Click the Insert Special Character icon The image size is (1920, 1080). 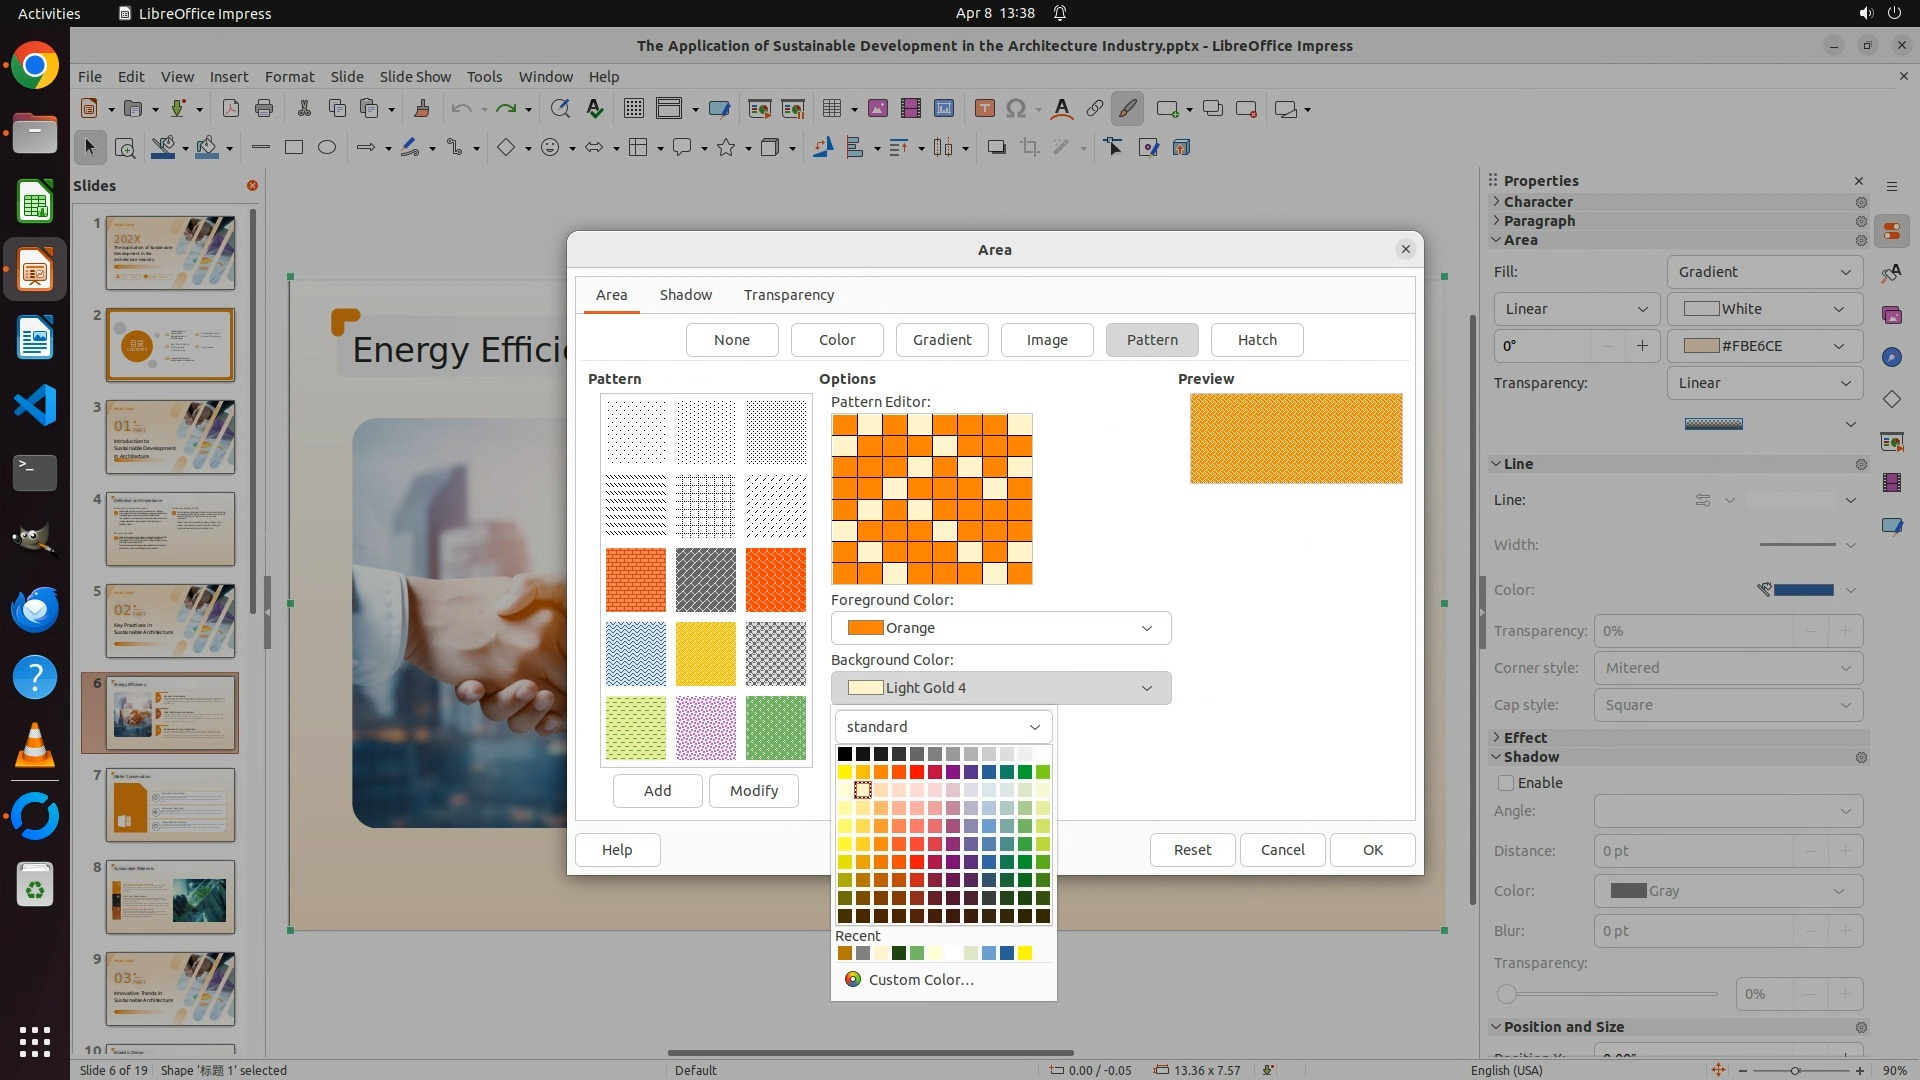pos(1016,109)
